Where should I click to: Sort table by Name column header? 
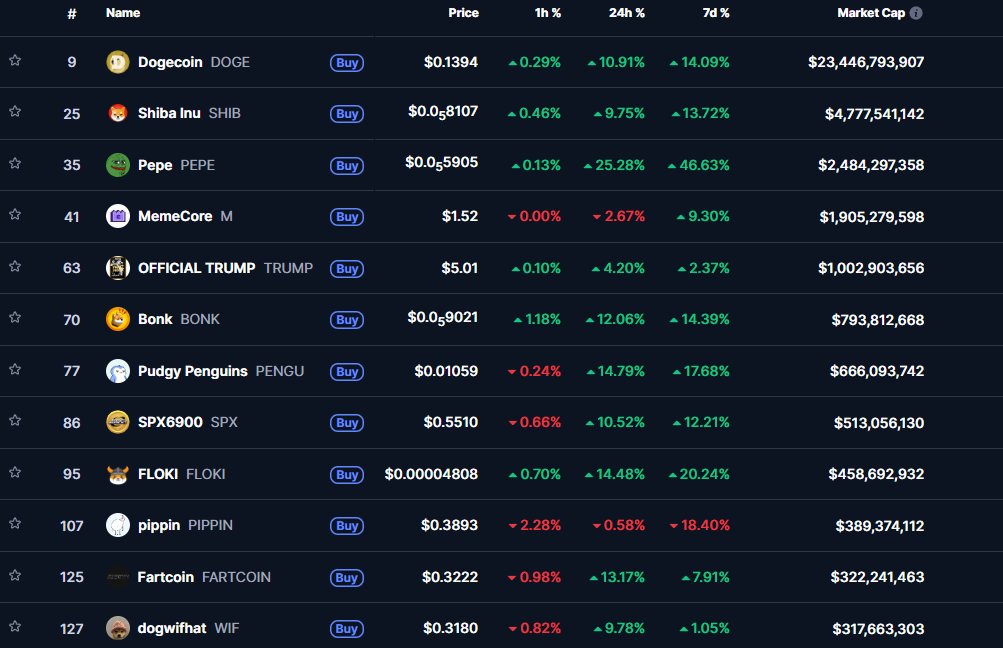123,13
